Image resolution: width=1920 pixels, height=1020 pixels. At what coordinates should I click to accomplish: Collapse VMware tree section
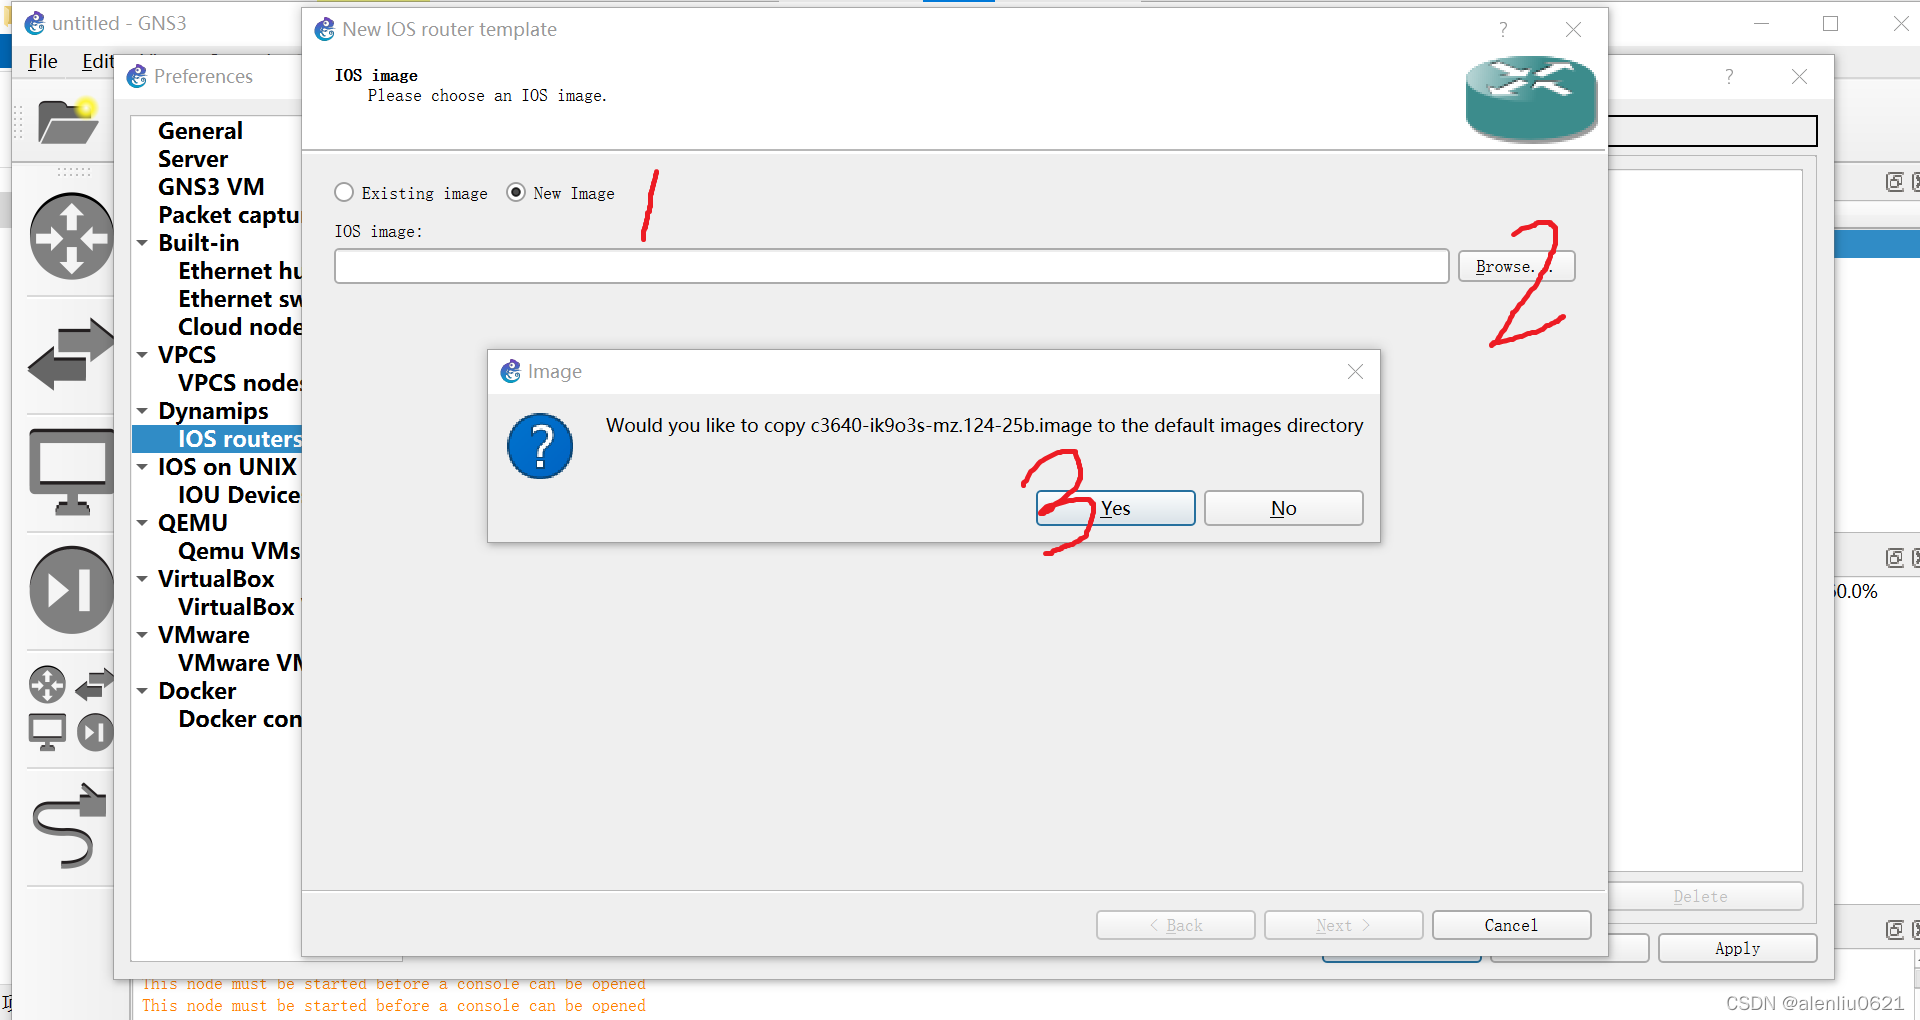[x=143, y=635]
